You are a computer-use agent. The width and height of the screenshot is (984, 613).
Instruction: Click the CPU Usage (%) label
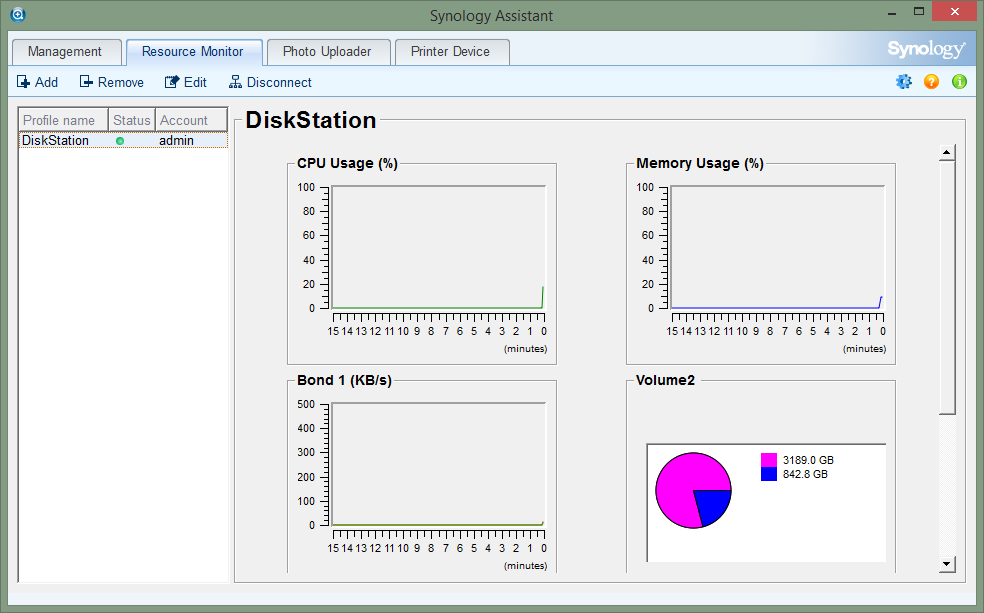click(347, 163)
